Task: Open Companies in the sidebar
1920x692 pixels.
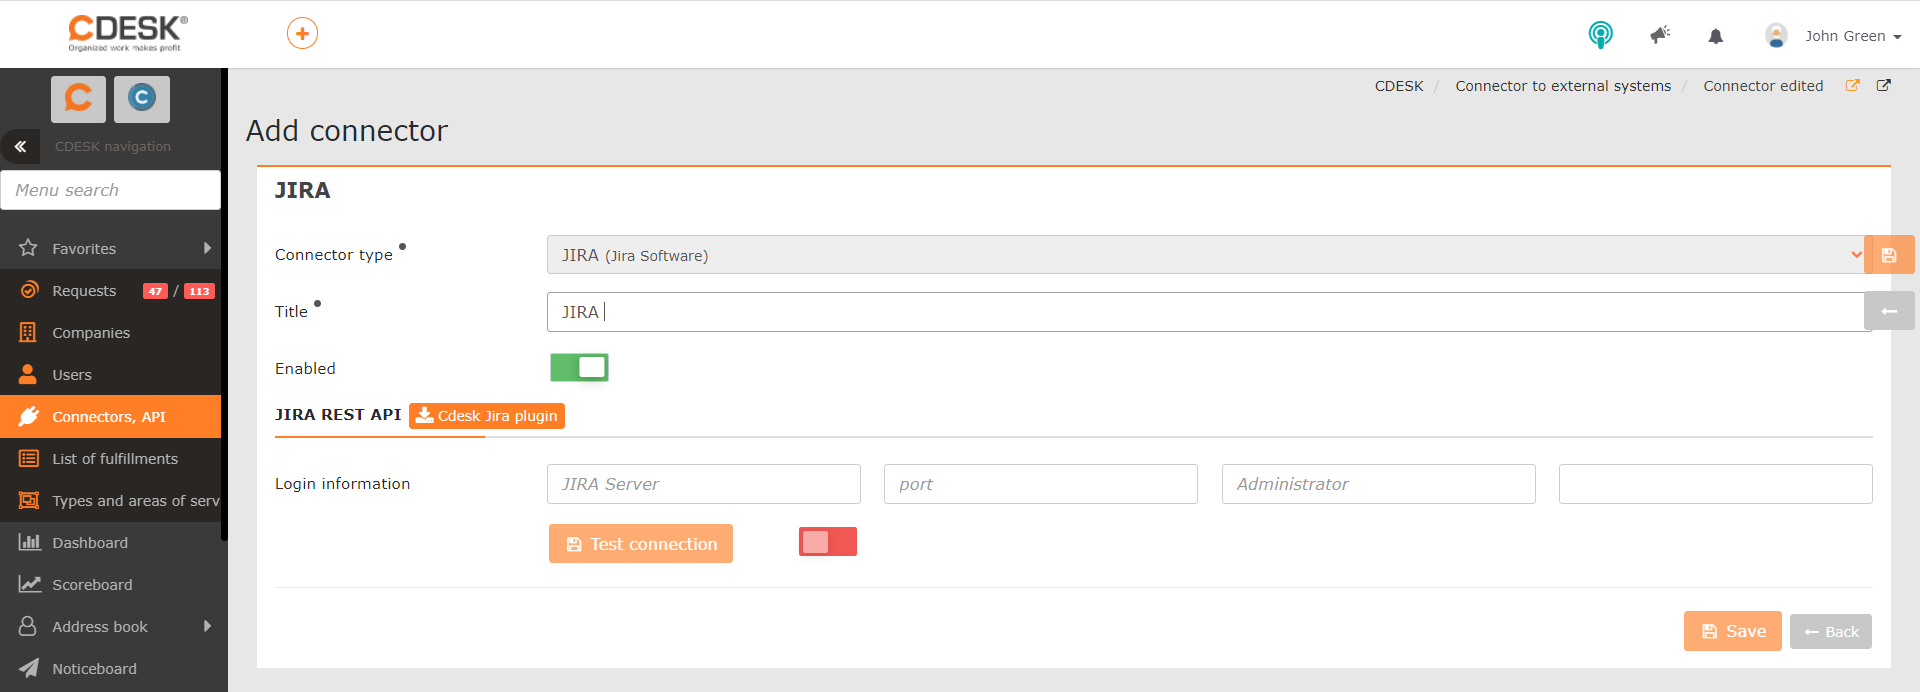Action: click(110, 333)
